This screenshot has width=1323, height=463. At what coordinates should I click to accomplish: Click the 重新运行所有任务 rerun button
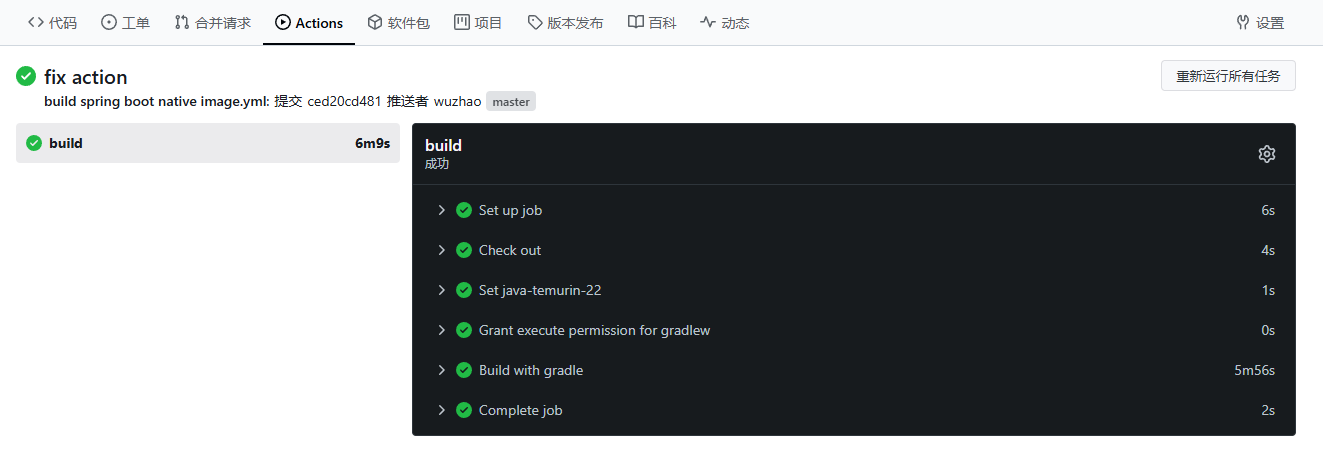pos(1228,76)
